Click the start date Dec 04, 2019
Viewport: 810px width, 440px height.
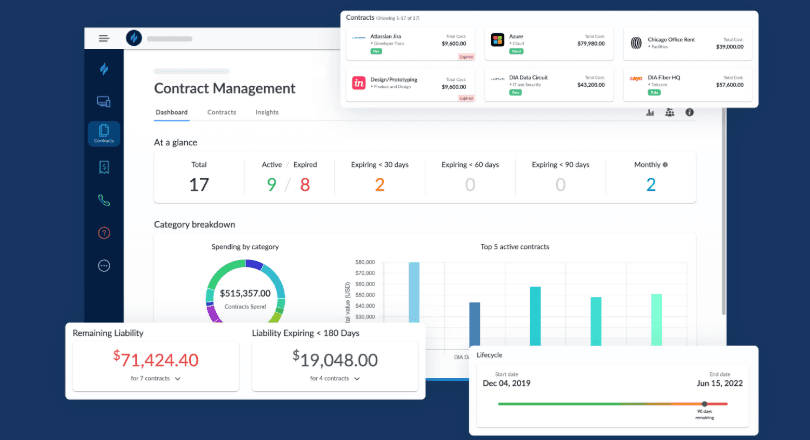pos(506,383)
